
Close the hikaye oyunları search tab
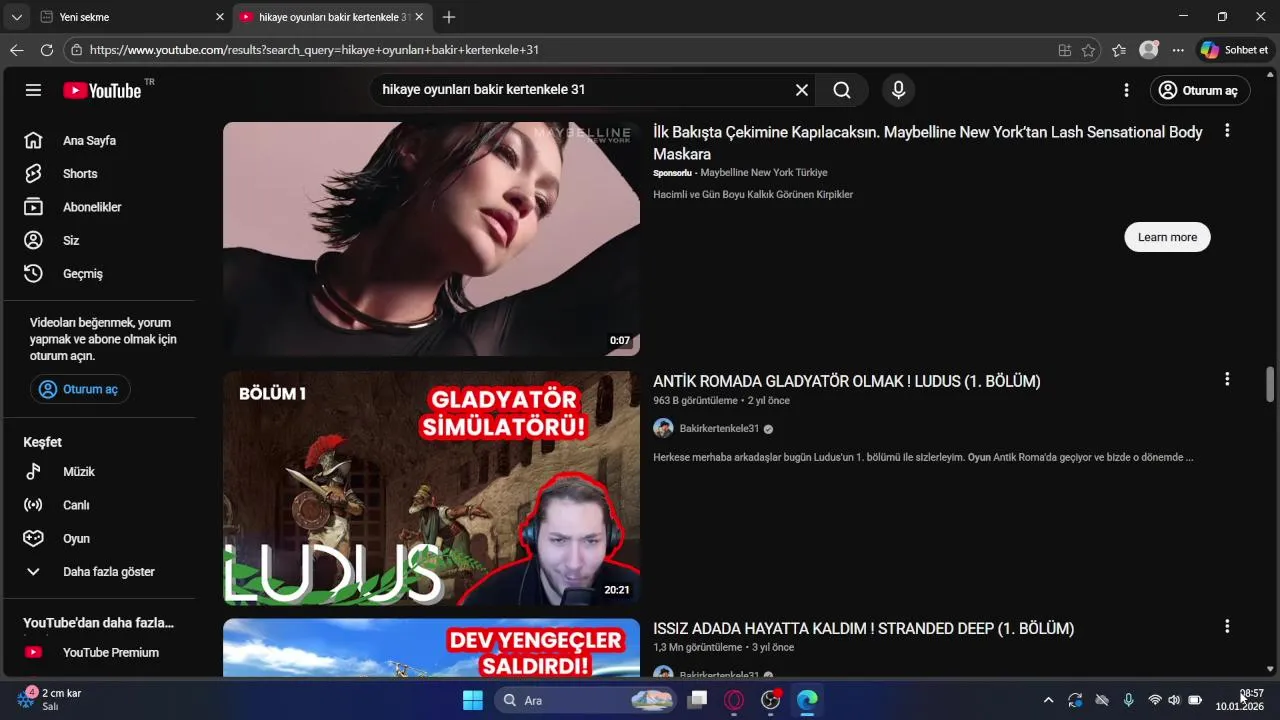(420, 17)
